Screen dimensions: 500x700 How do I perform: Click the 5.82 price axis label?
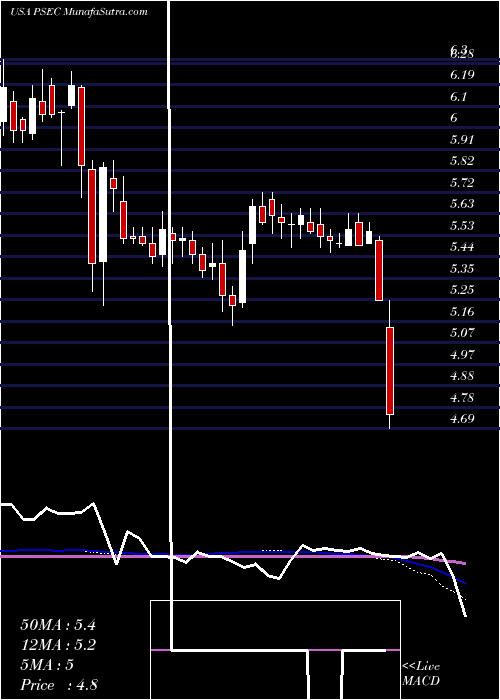(462, 161)
